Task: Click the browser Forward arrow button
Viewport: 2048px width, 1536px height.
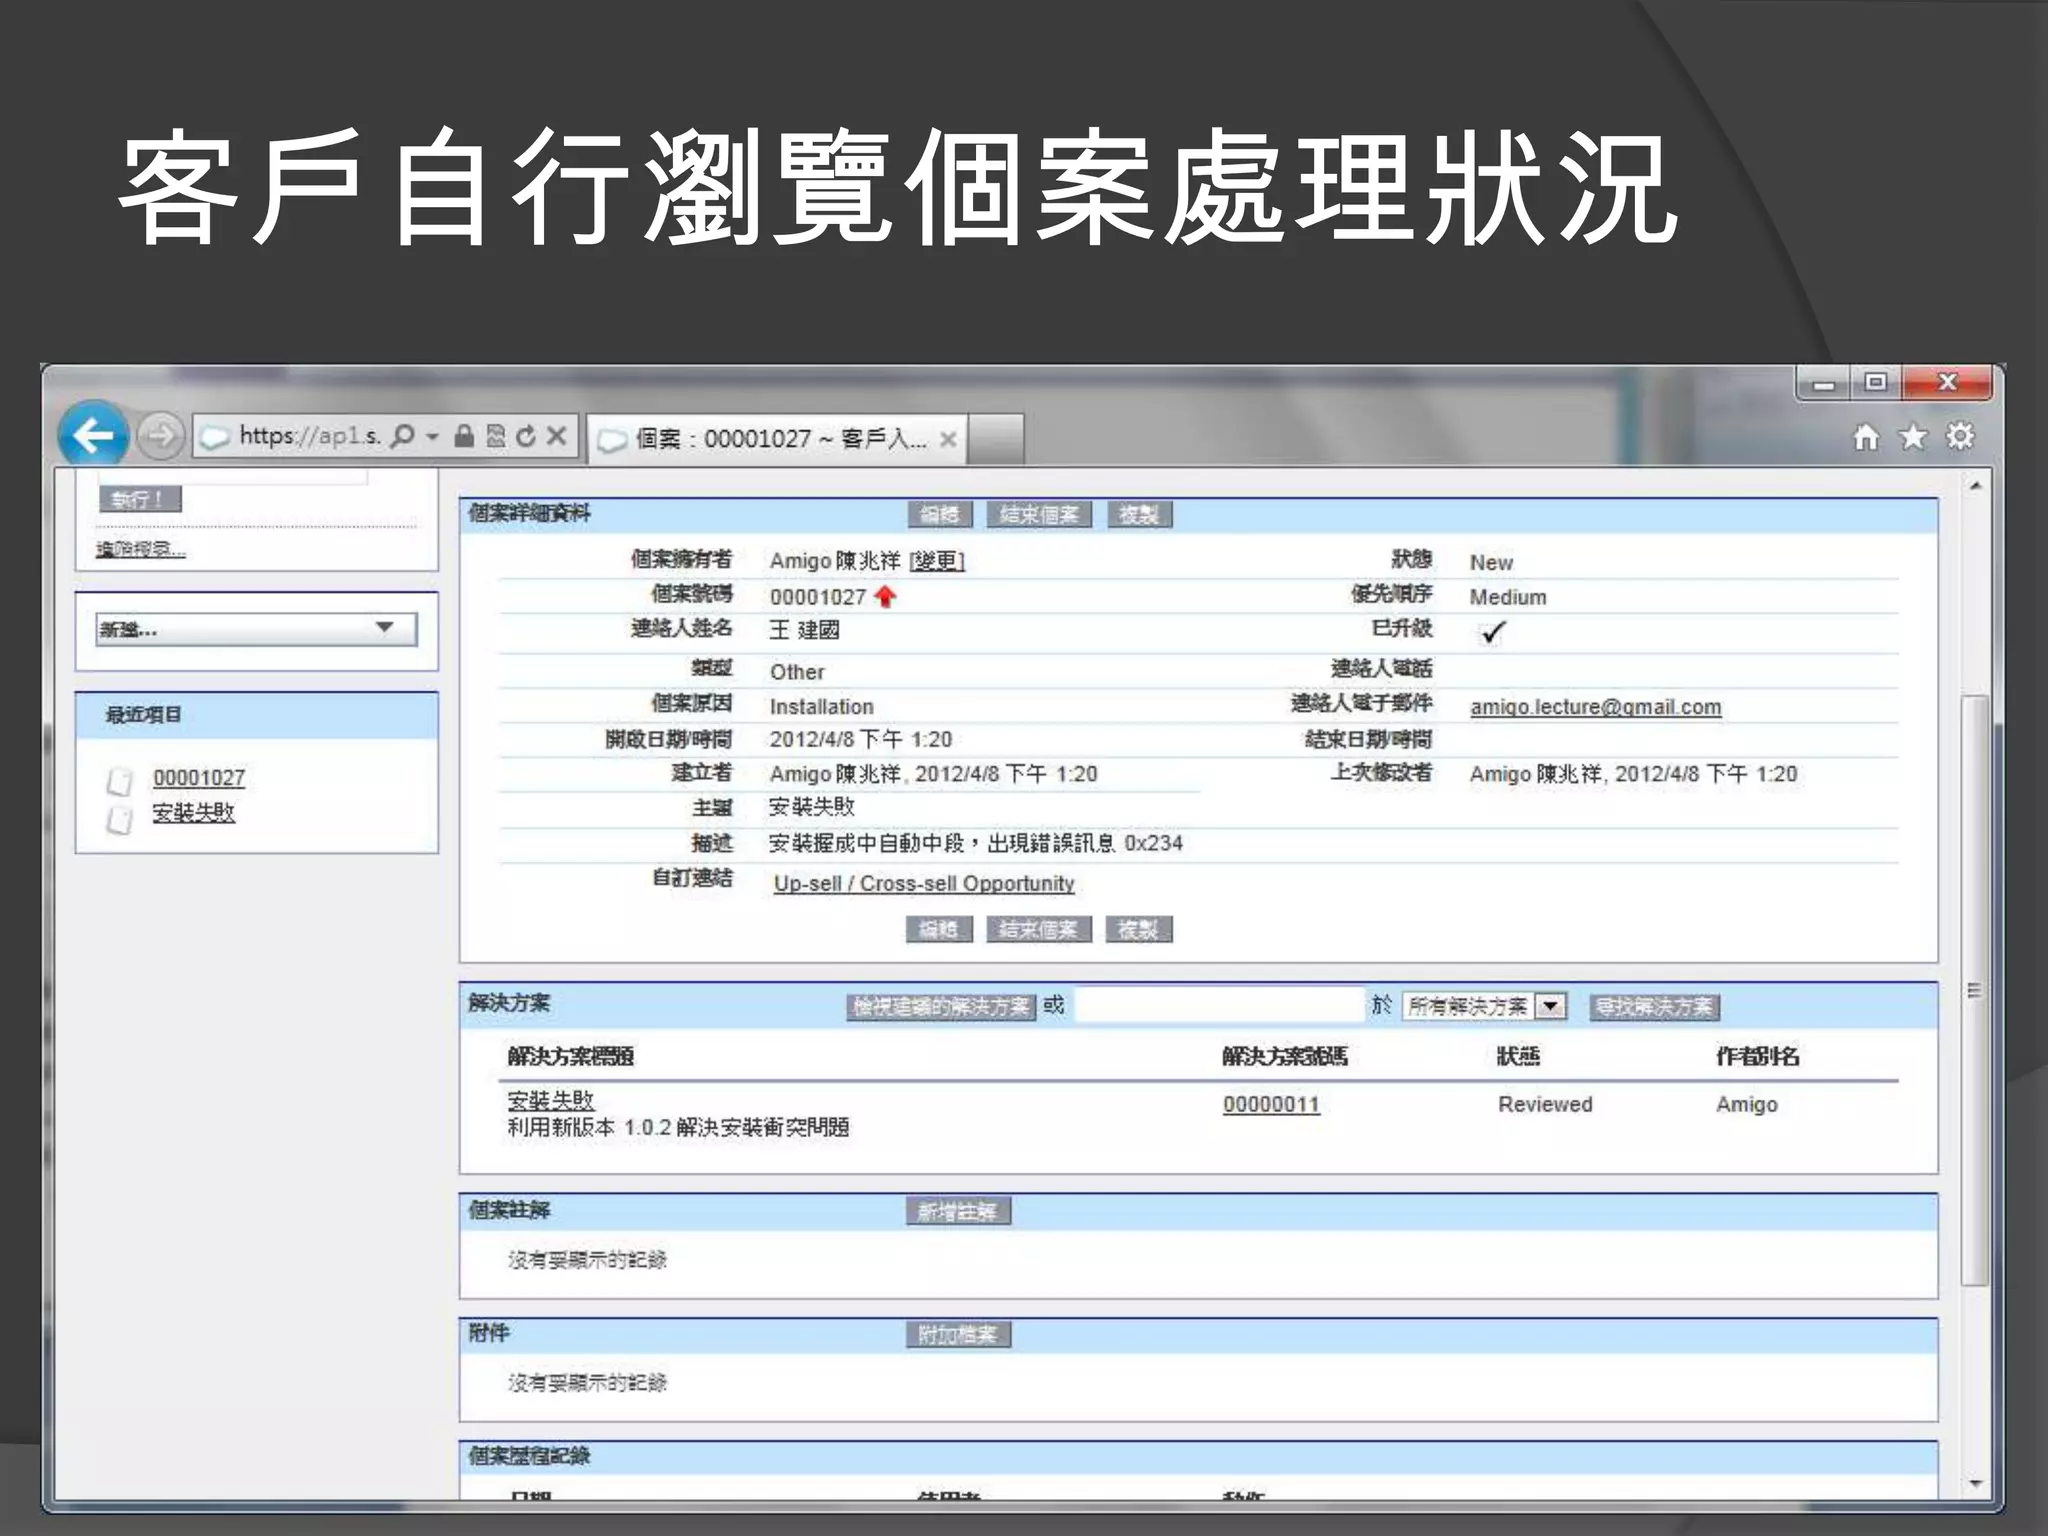Action: click(160, 436)
